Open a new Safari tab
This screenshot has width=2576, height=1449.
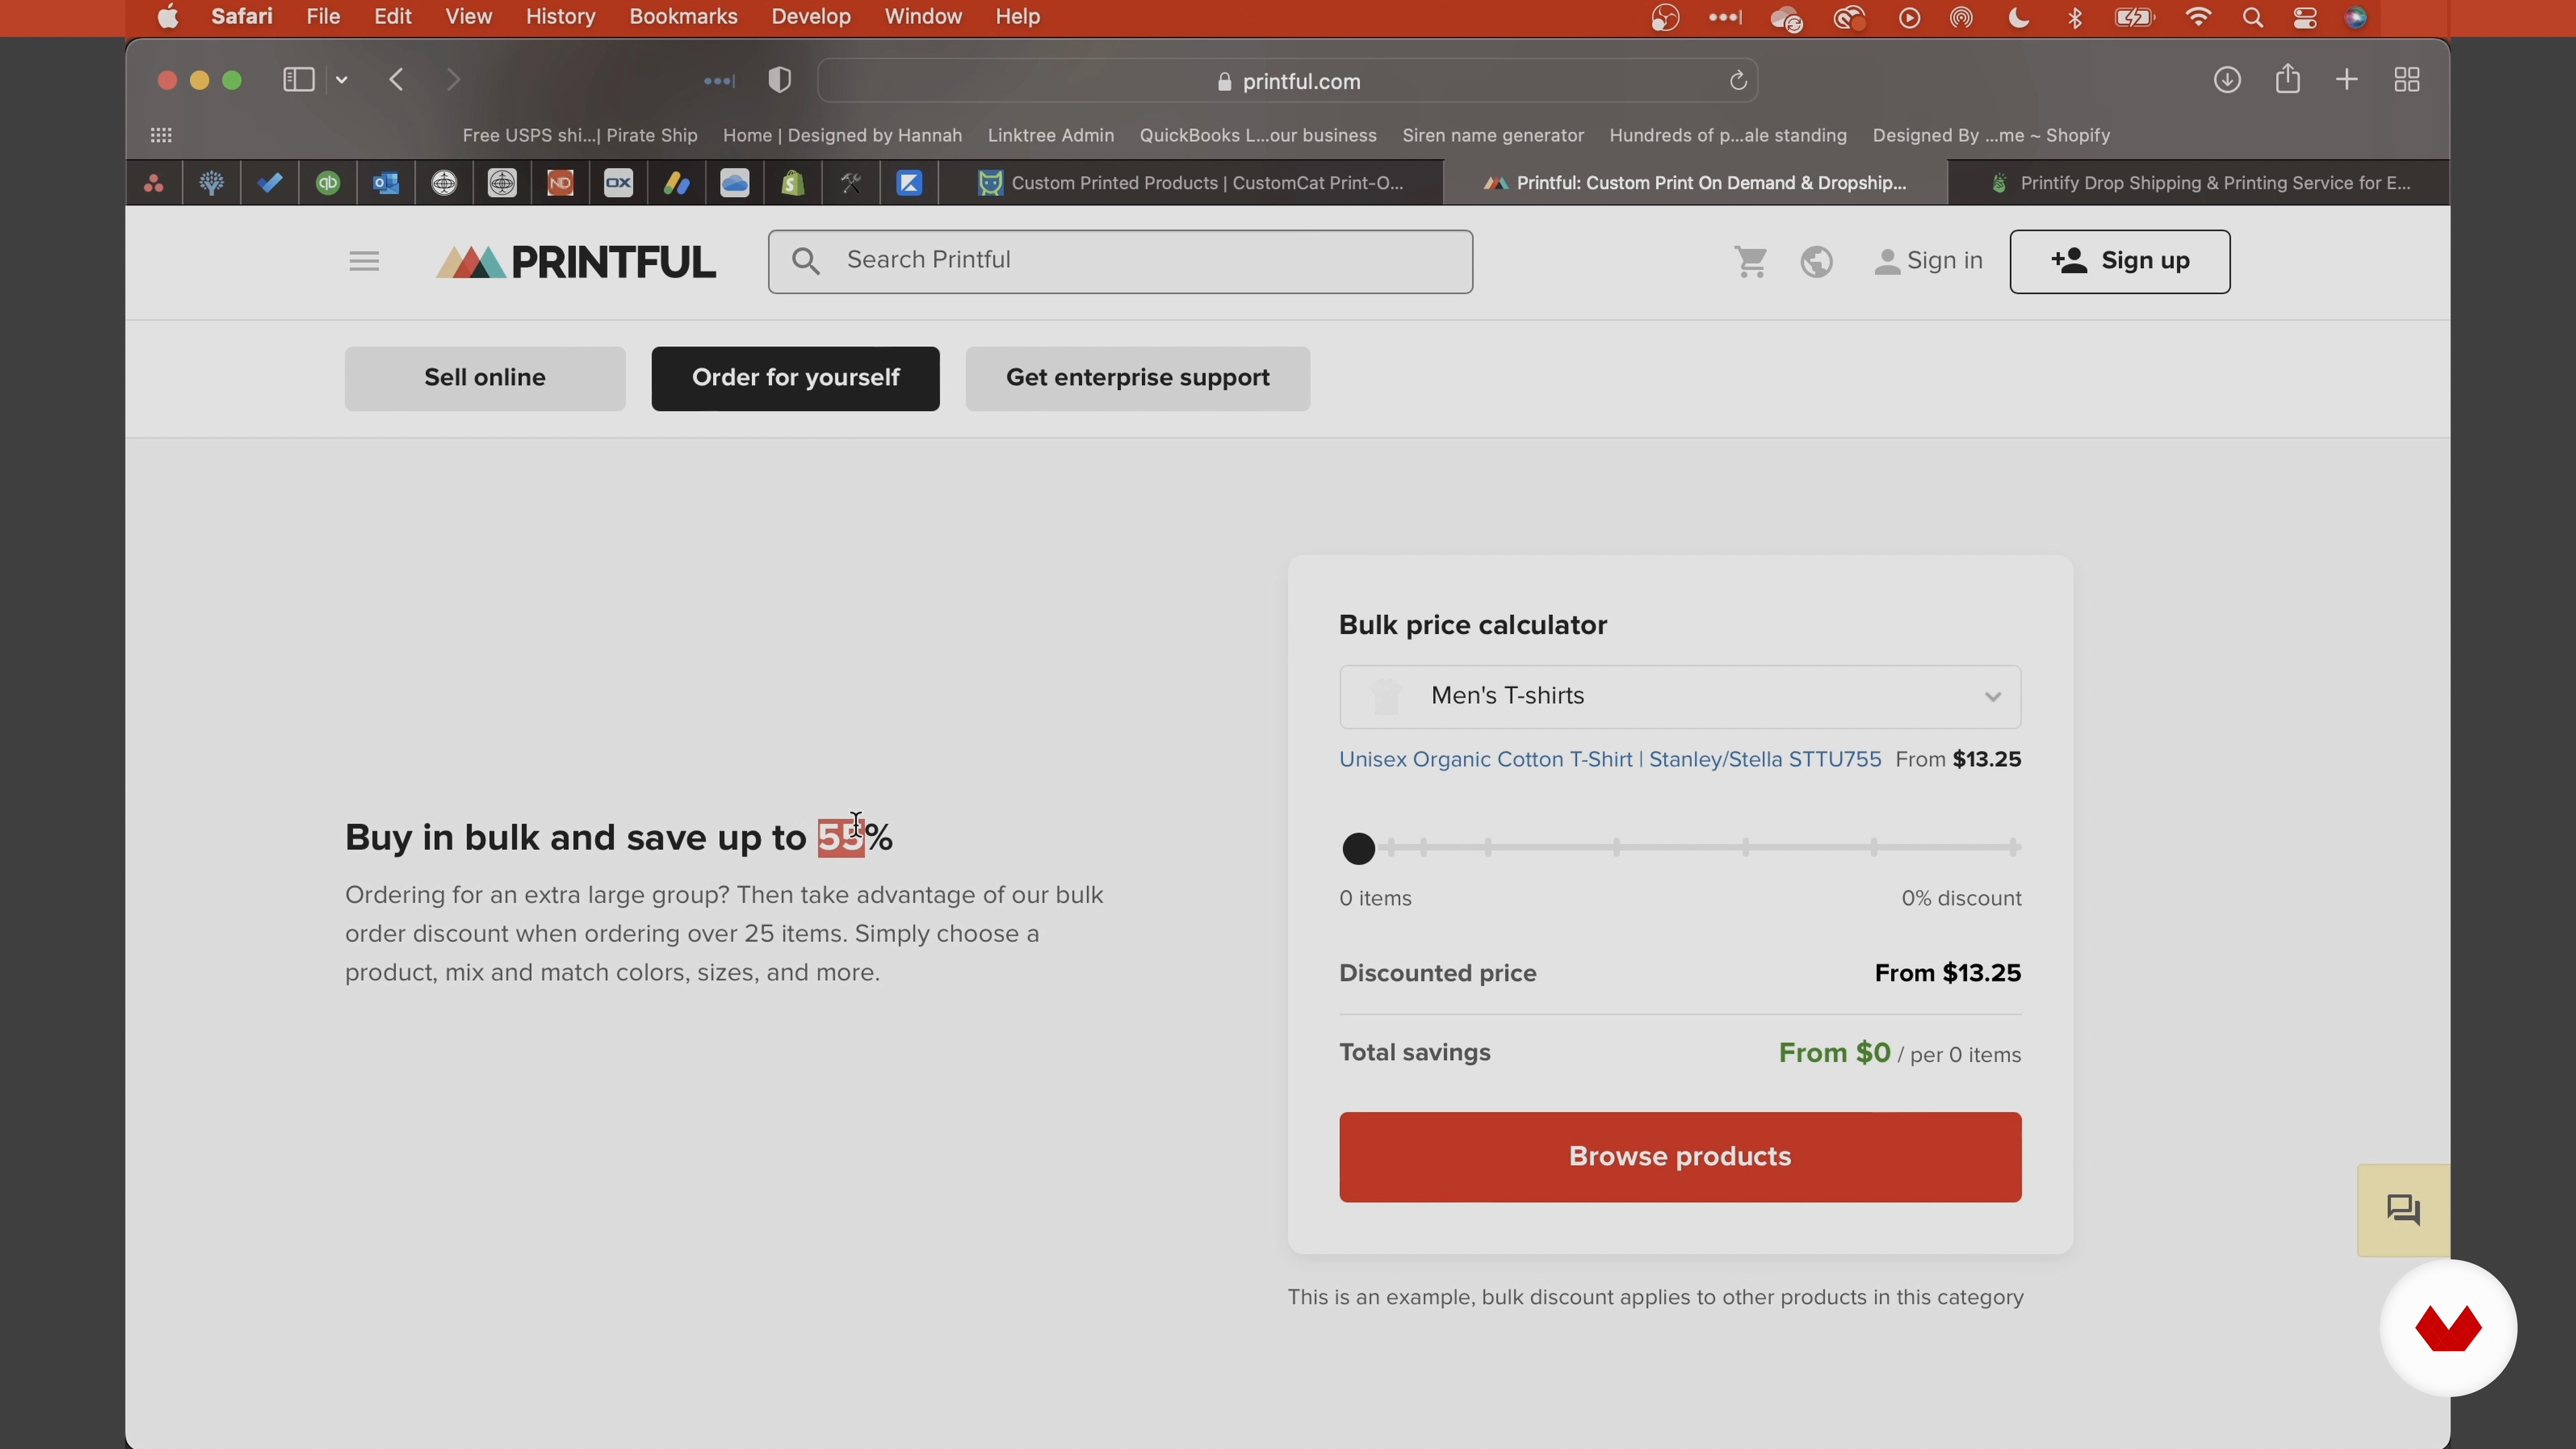click(x=2347, y=80)
